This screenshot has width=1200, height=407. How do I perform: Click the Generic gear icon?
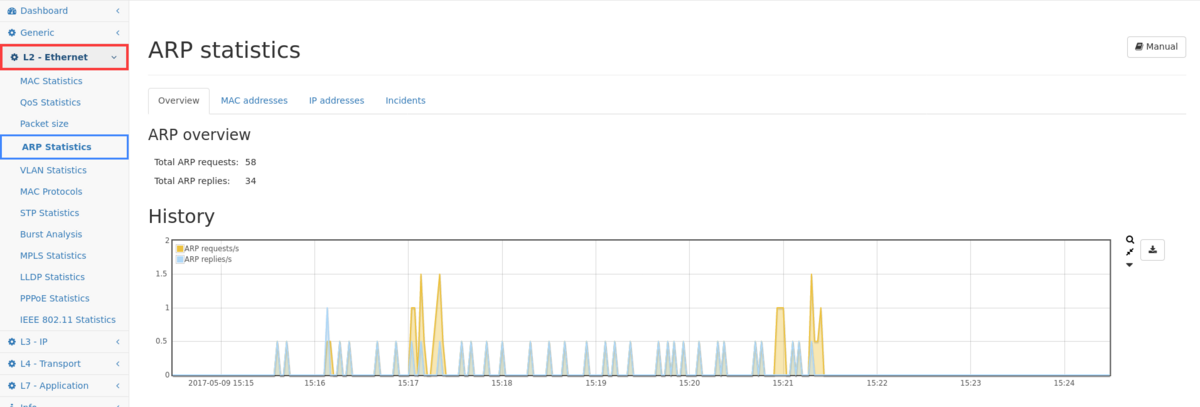point(12,33)
